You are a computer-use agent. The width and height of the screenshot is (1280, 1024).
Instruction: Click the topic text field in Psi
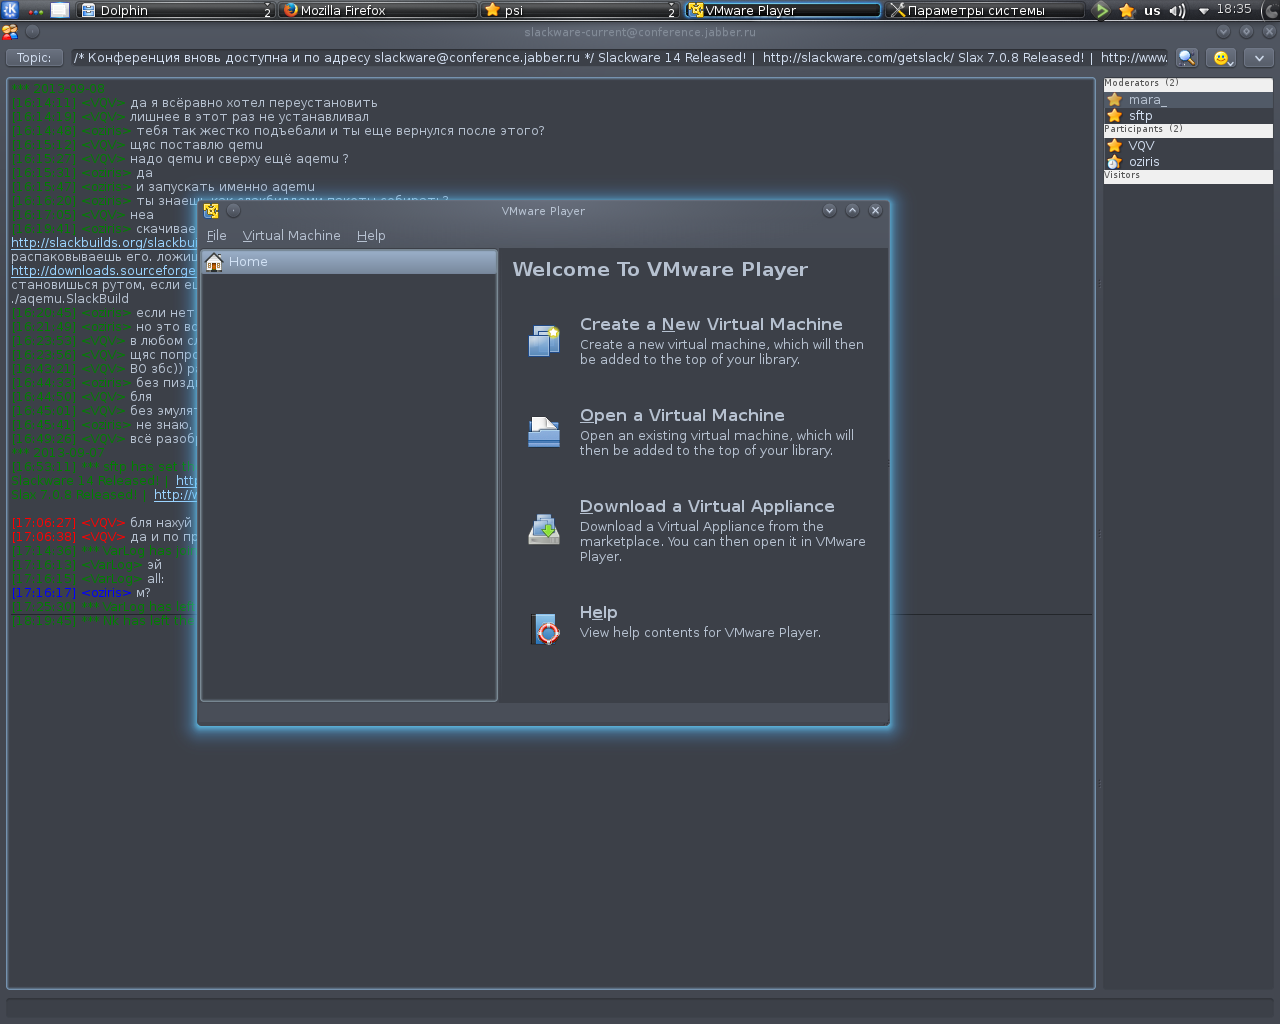coord(619,58)
